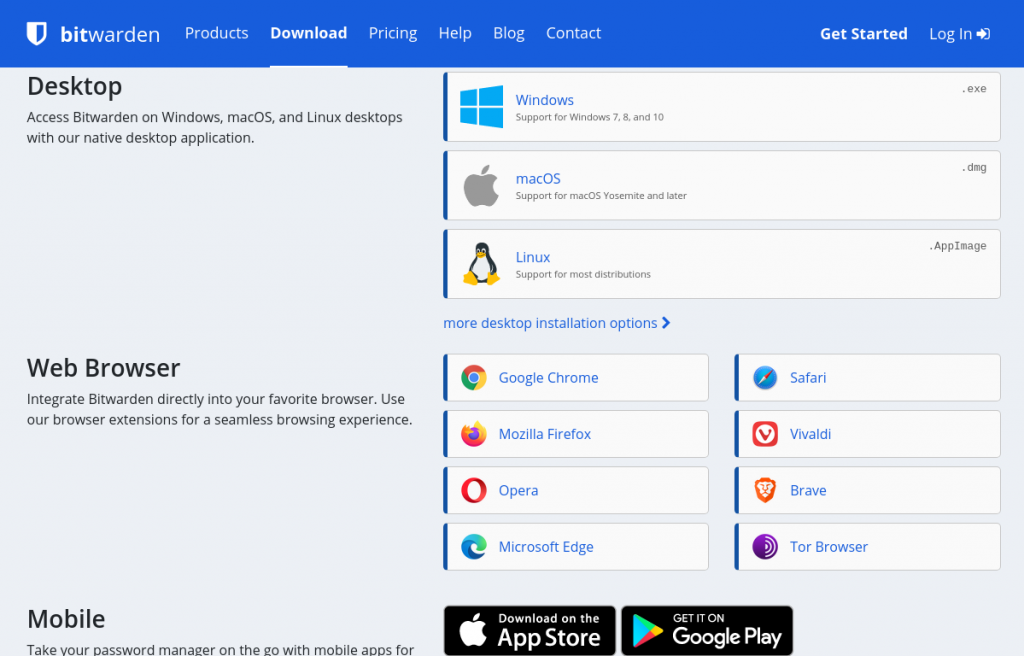
Task: Click the Apple macOS logo icon
Action: (481, 186)
